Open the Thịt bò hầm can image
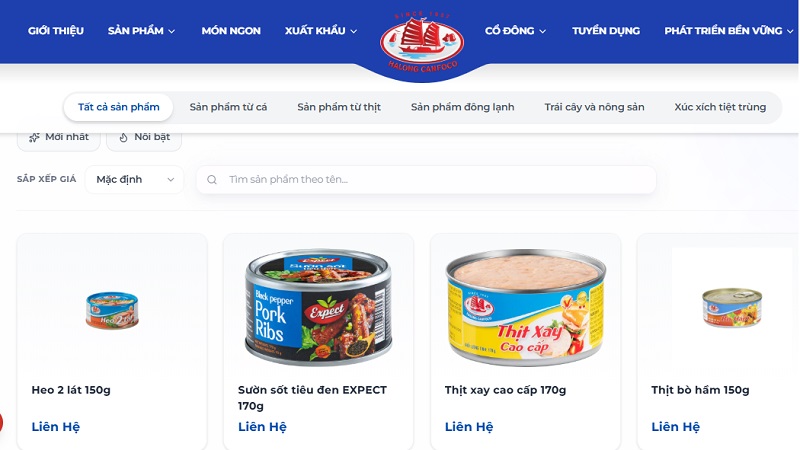This screenshot has height=450, width=800. pyautogui.click(x=732, y=307)
